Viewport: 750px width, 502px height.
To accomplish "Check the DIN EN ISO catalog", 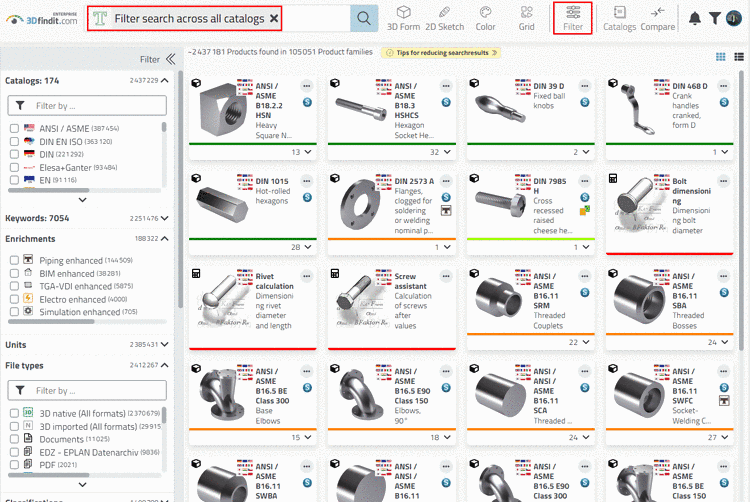I will click(x=14, y=142).
